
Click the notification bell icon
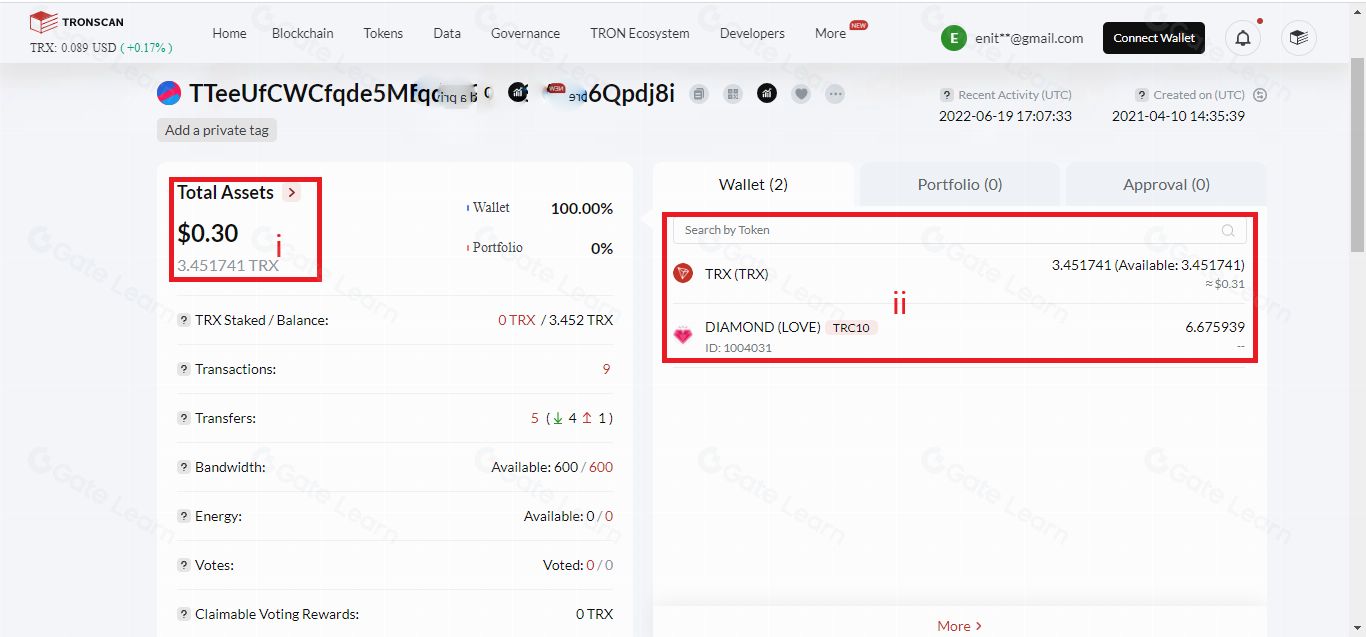coord(1243,38)
